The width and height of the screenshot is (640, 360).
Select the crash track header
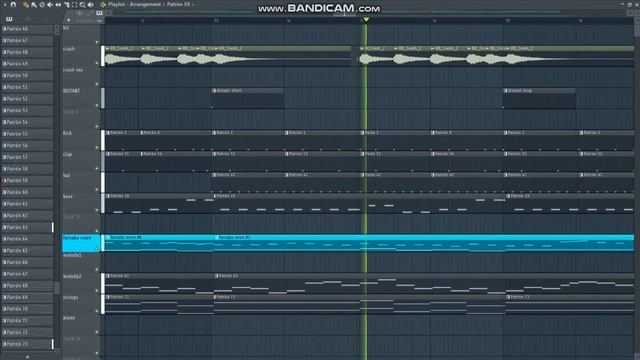(x=81, y=56)
